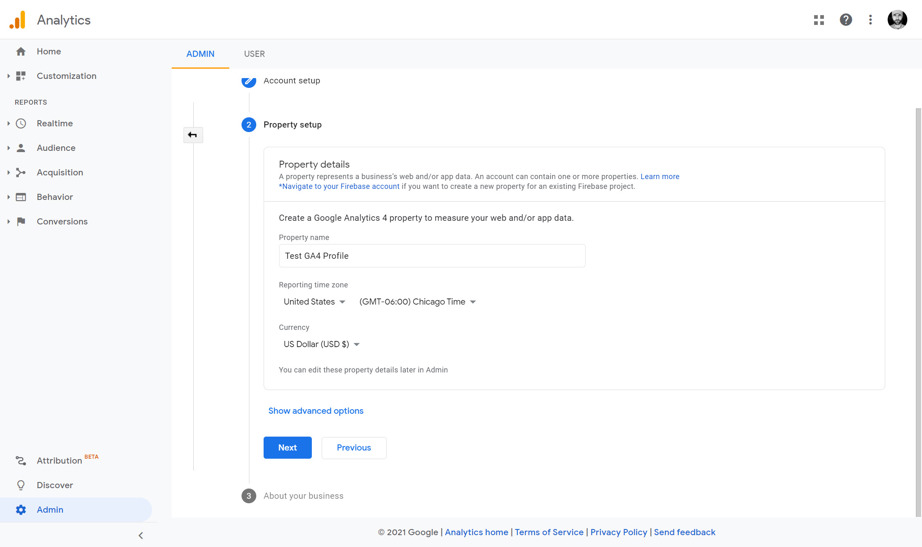Expand the Audience reports section
Viewport: 922px width, 547px height.
click(x=55, y=148)
